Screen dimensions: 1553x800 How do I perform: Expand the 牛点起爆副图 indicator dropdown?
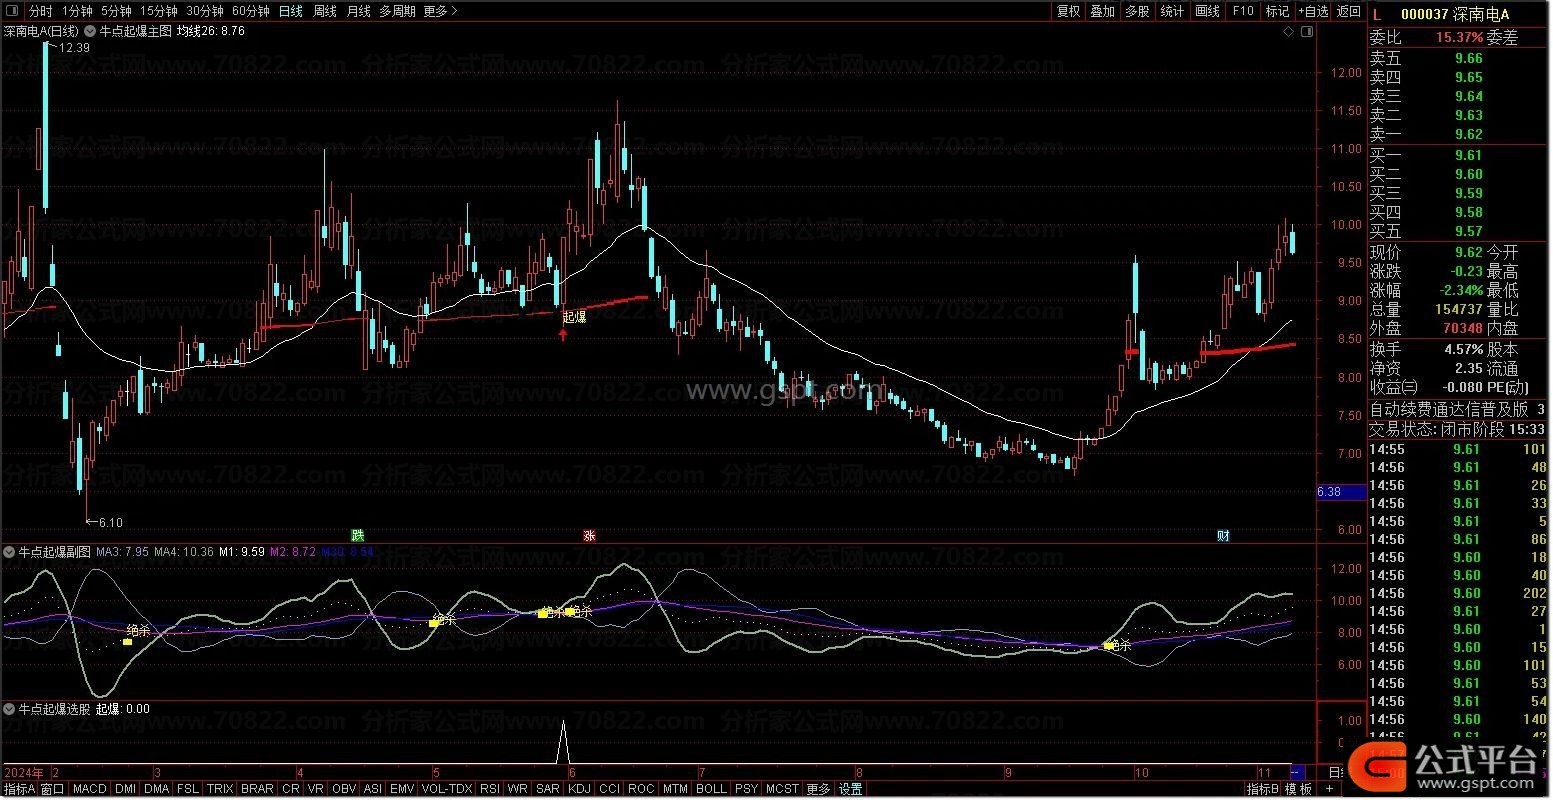(9, 551)
